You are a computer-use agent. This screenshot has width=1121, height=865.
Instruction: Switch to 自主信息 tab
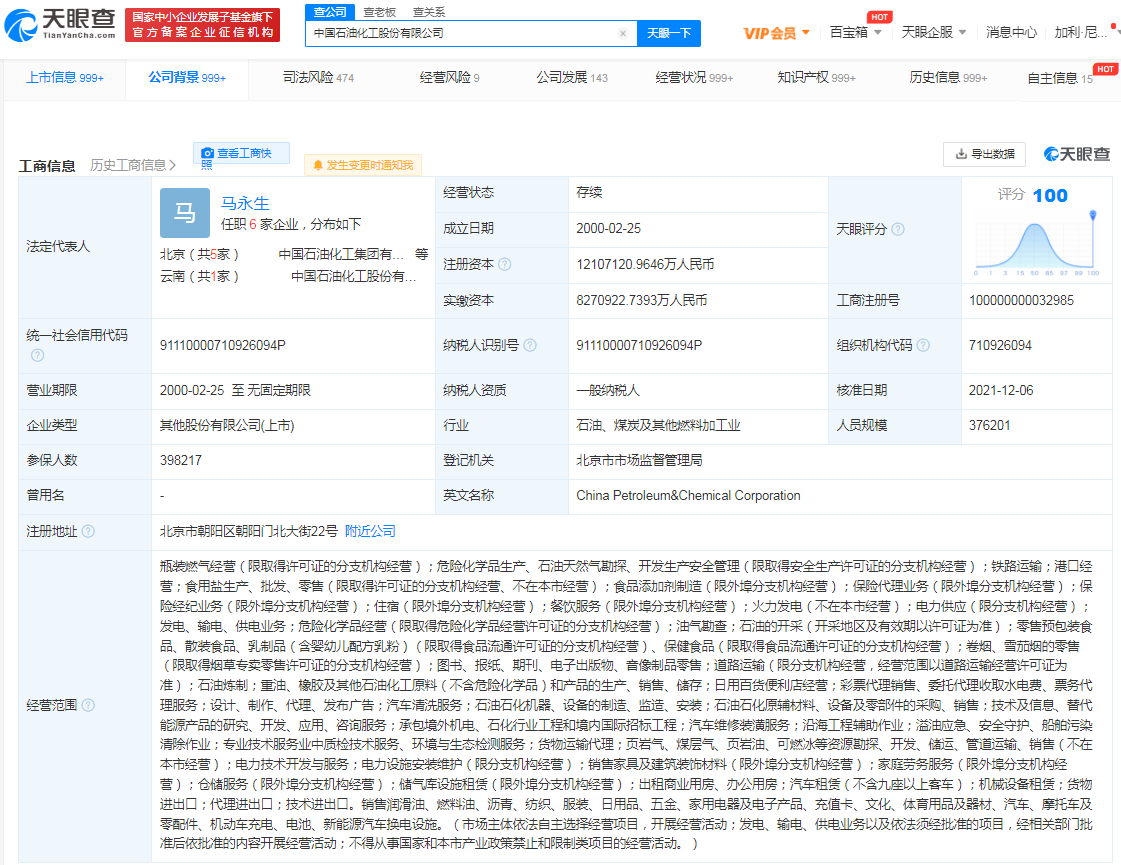click(1060, 78)
